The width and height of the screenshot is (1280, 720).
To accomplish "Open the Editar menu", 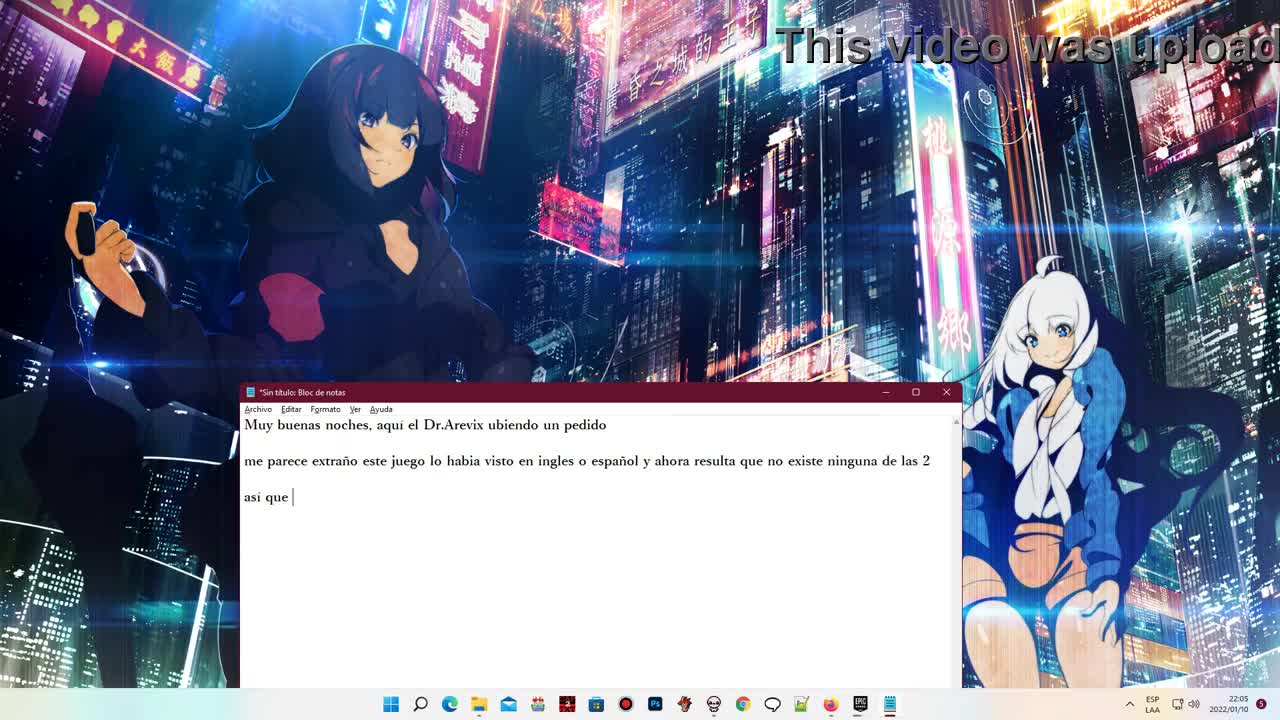I will (x=291, y=409).
